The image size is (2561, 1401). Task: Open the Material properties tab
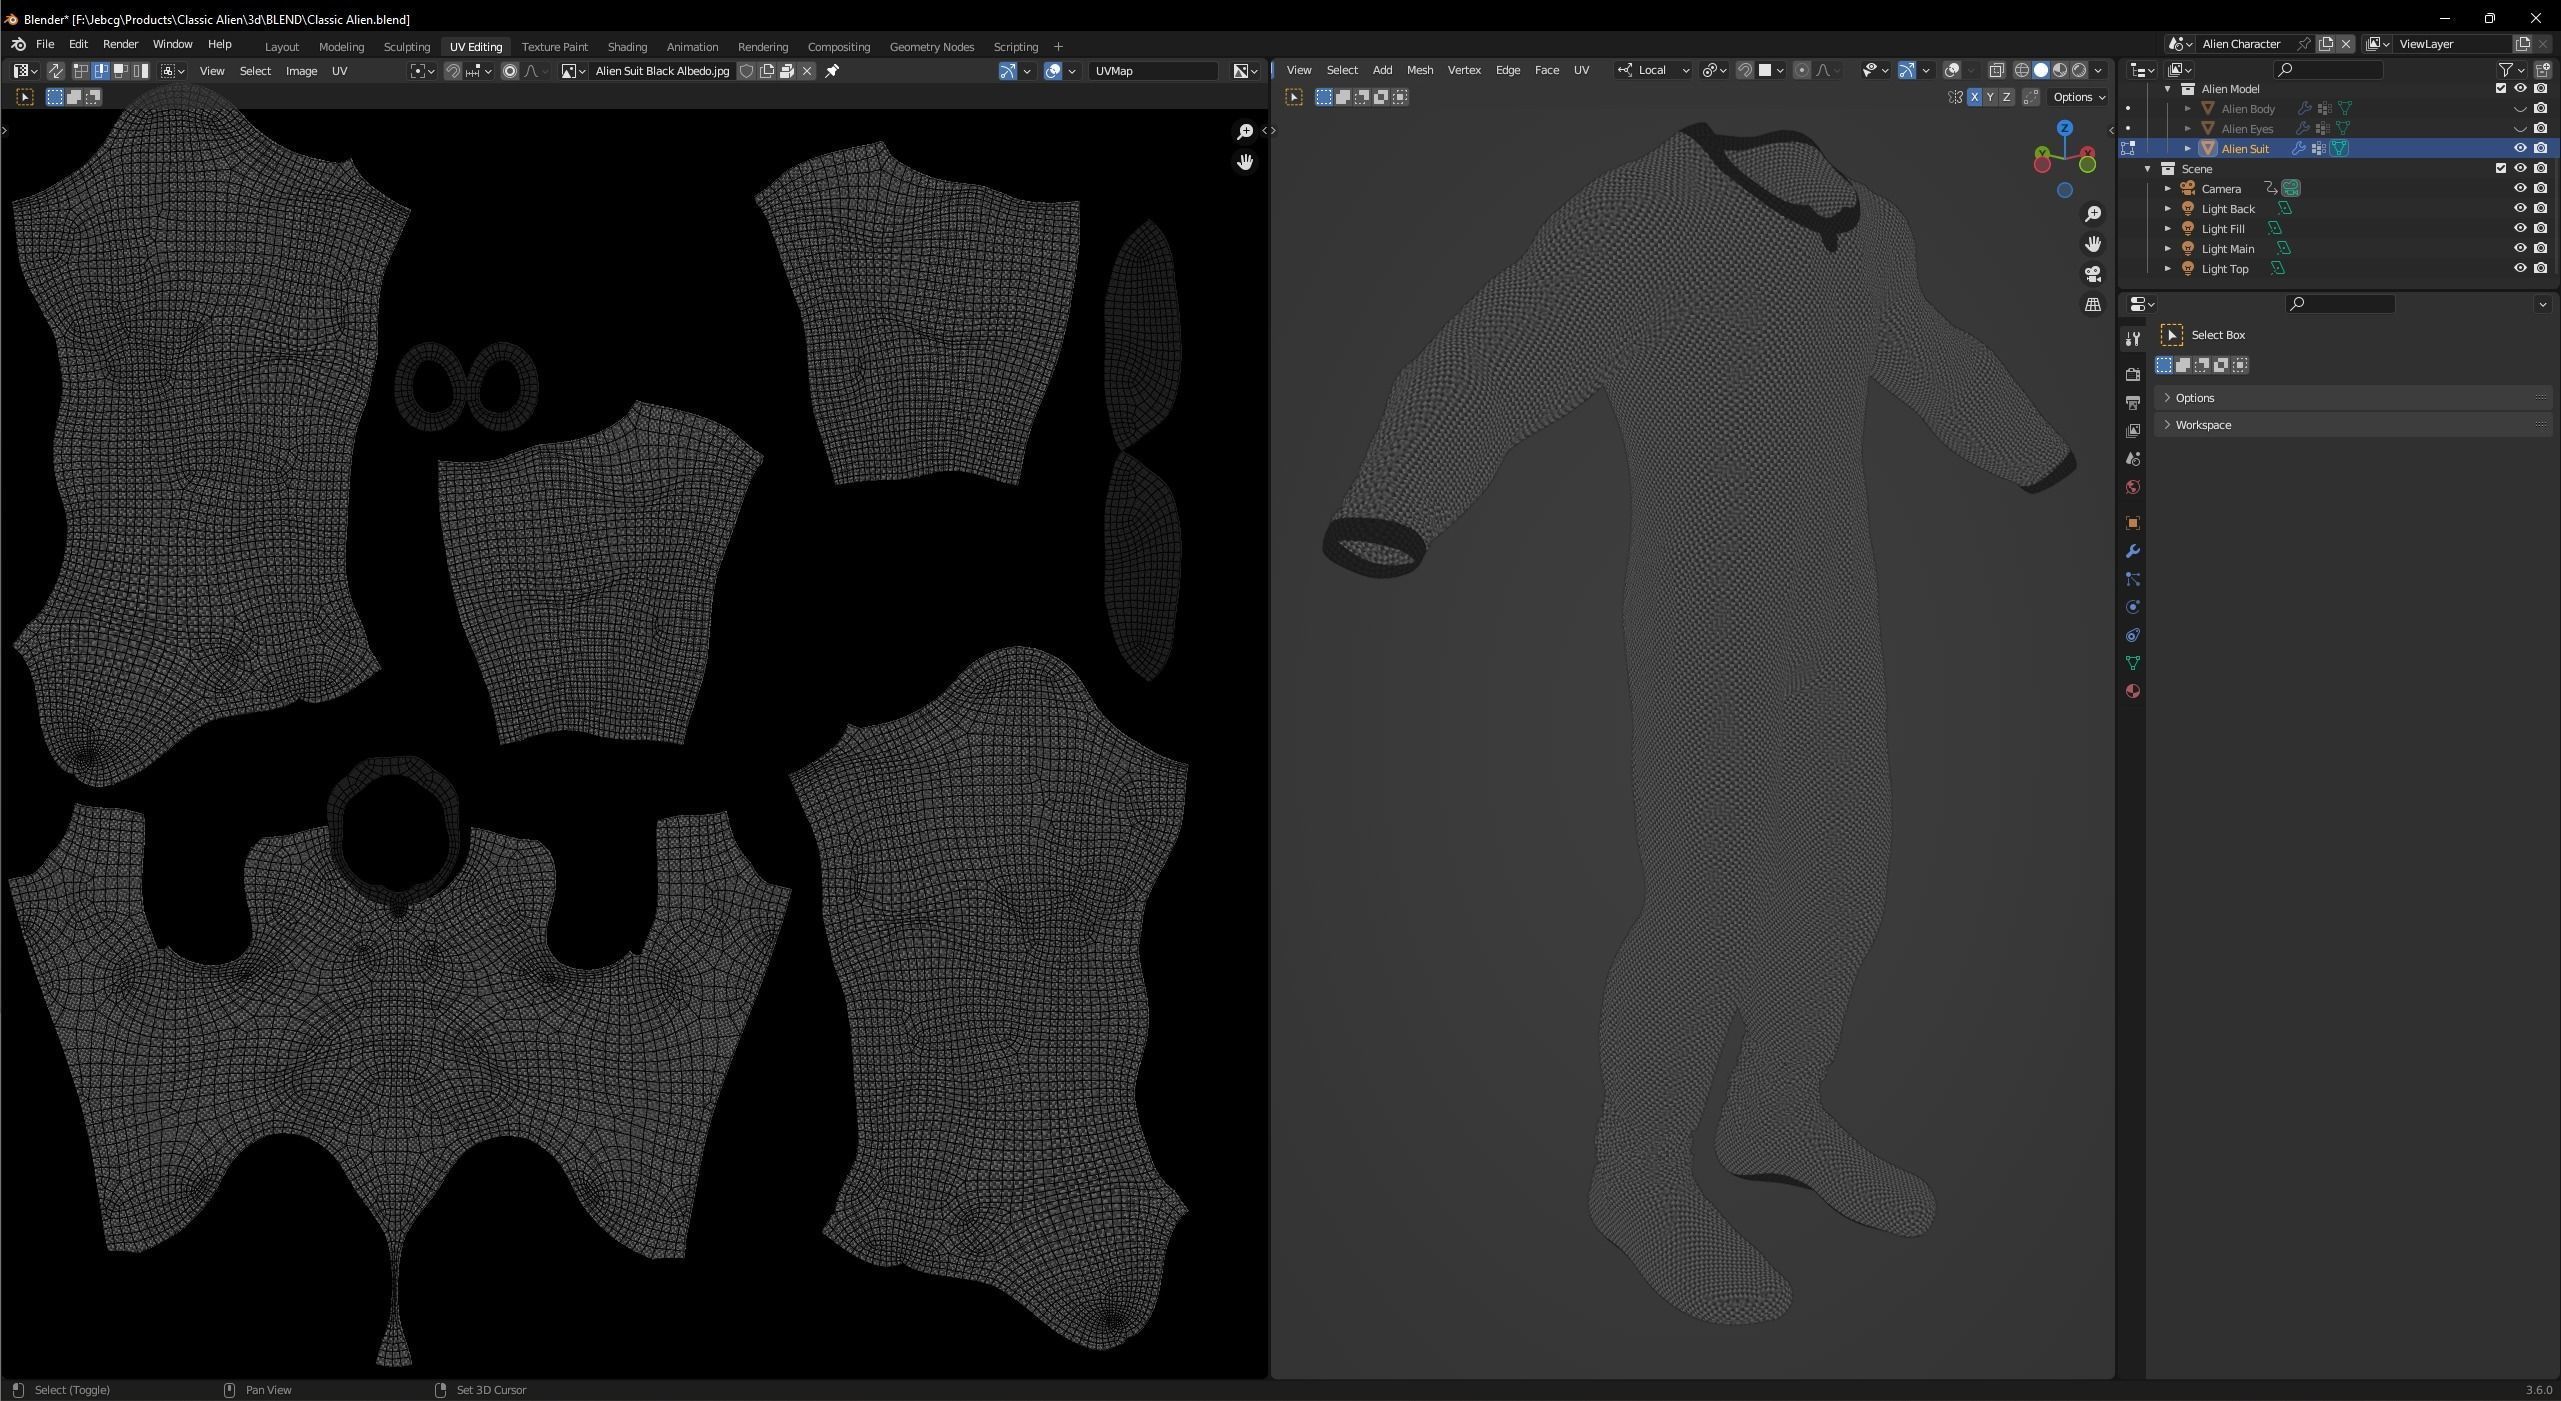2133,692
